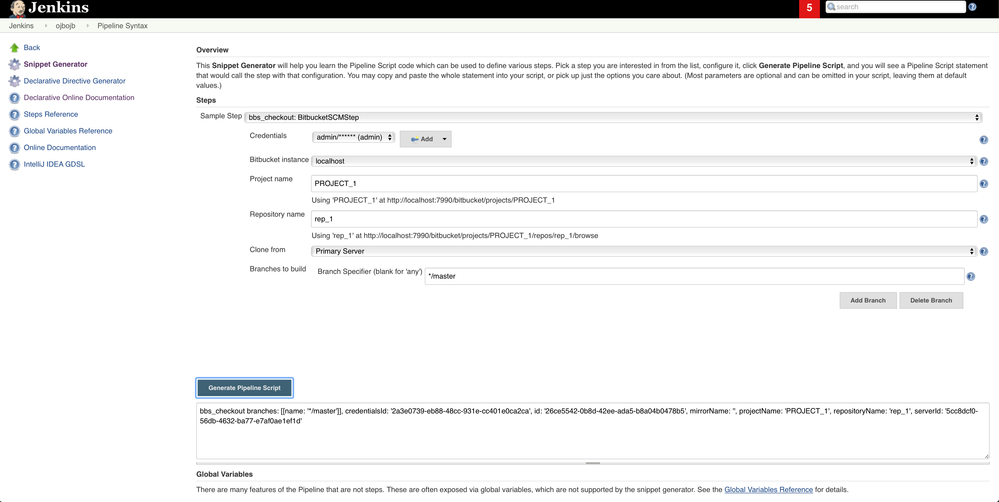The height and width of the screenshot is (502, 999).
Task: Open help for the Project name field
Action: pyautogui.click(x=983, y=184)
